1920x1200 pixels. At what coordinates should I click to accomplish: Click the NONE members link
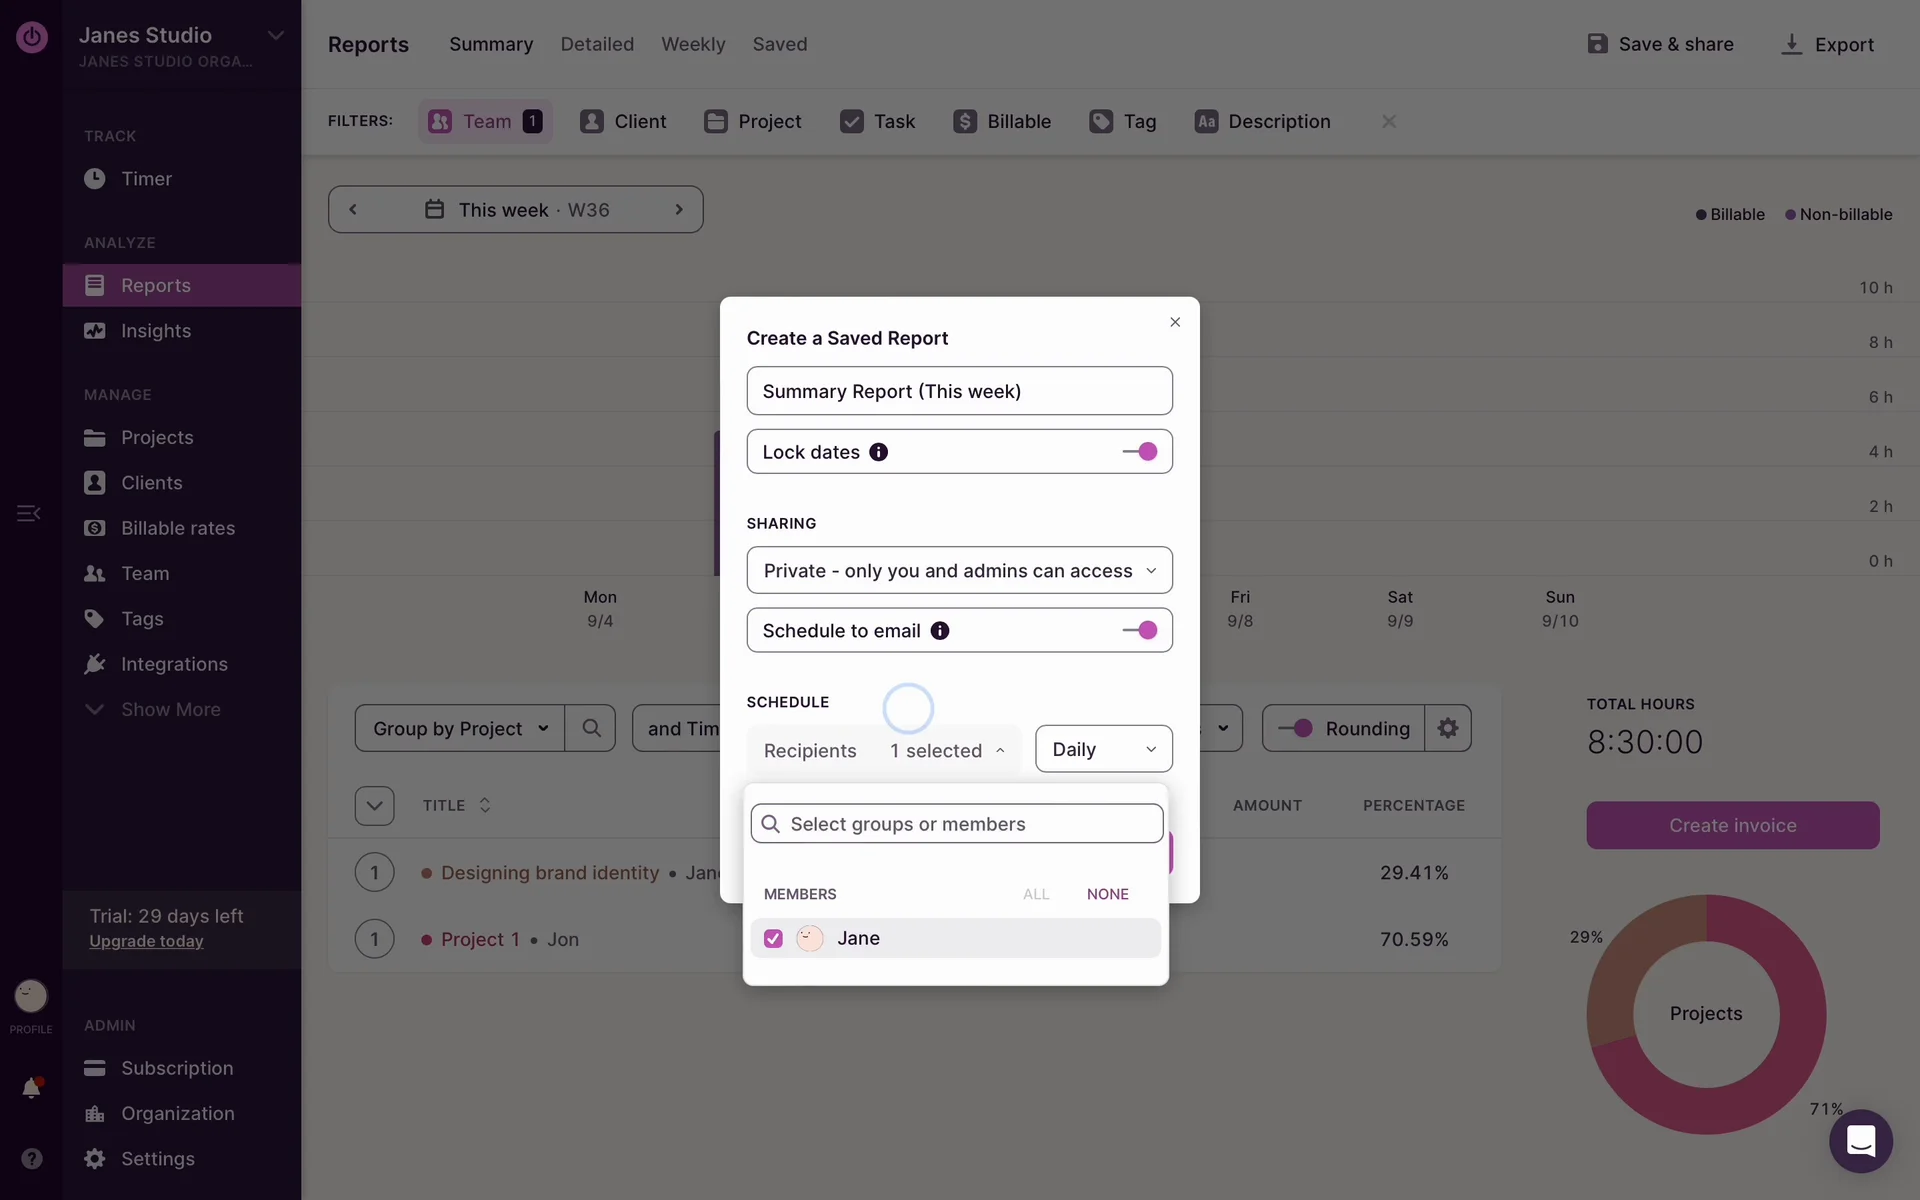tap(1107, 894)
